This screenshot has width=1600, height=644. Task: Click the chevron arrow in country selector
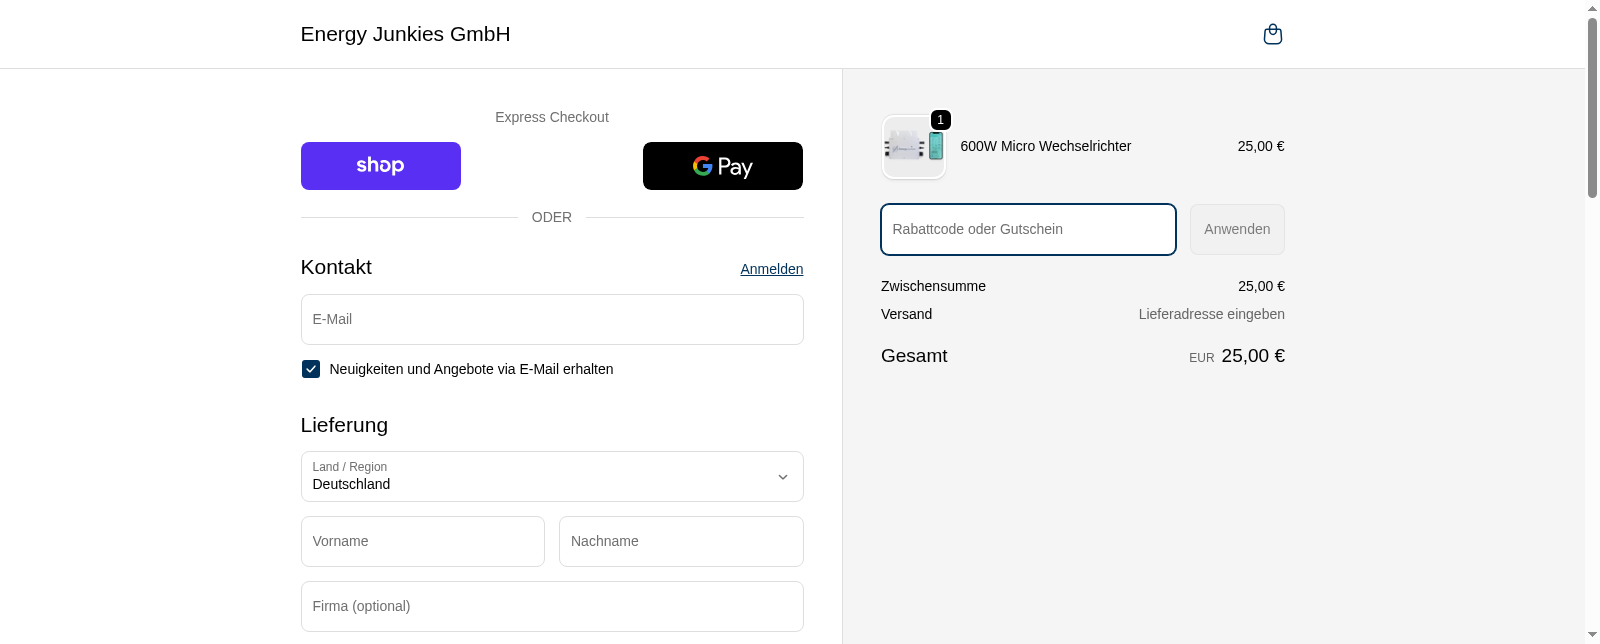click(783, 477)
